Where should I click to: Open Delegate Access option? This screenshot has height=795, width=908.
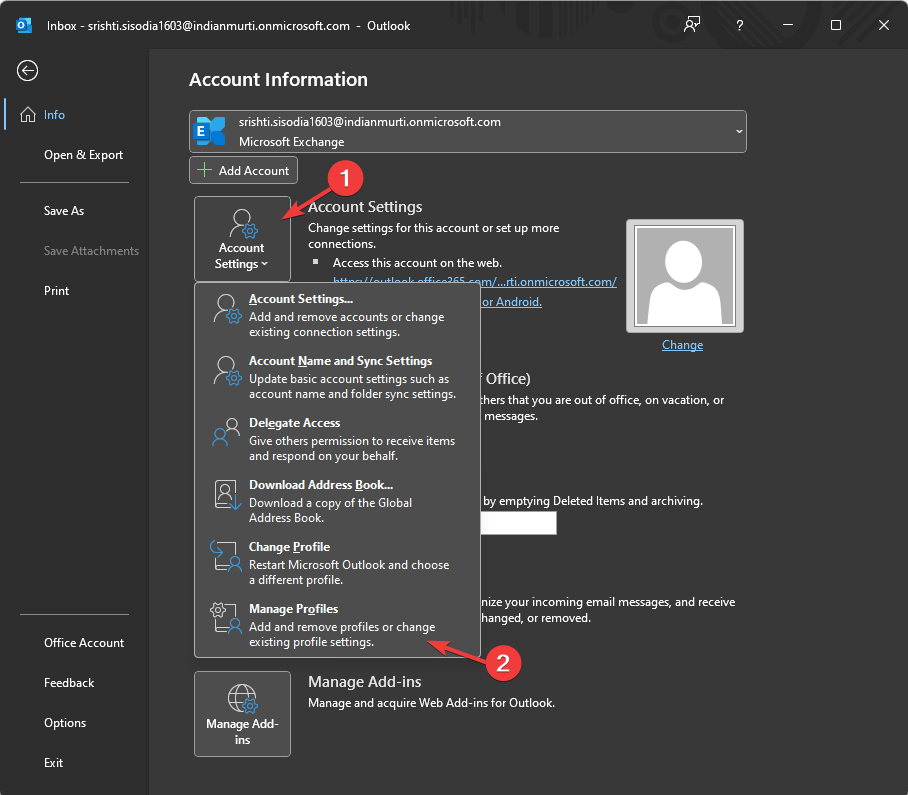pyautogui.click(x=338, y=438)
